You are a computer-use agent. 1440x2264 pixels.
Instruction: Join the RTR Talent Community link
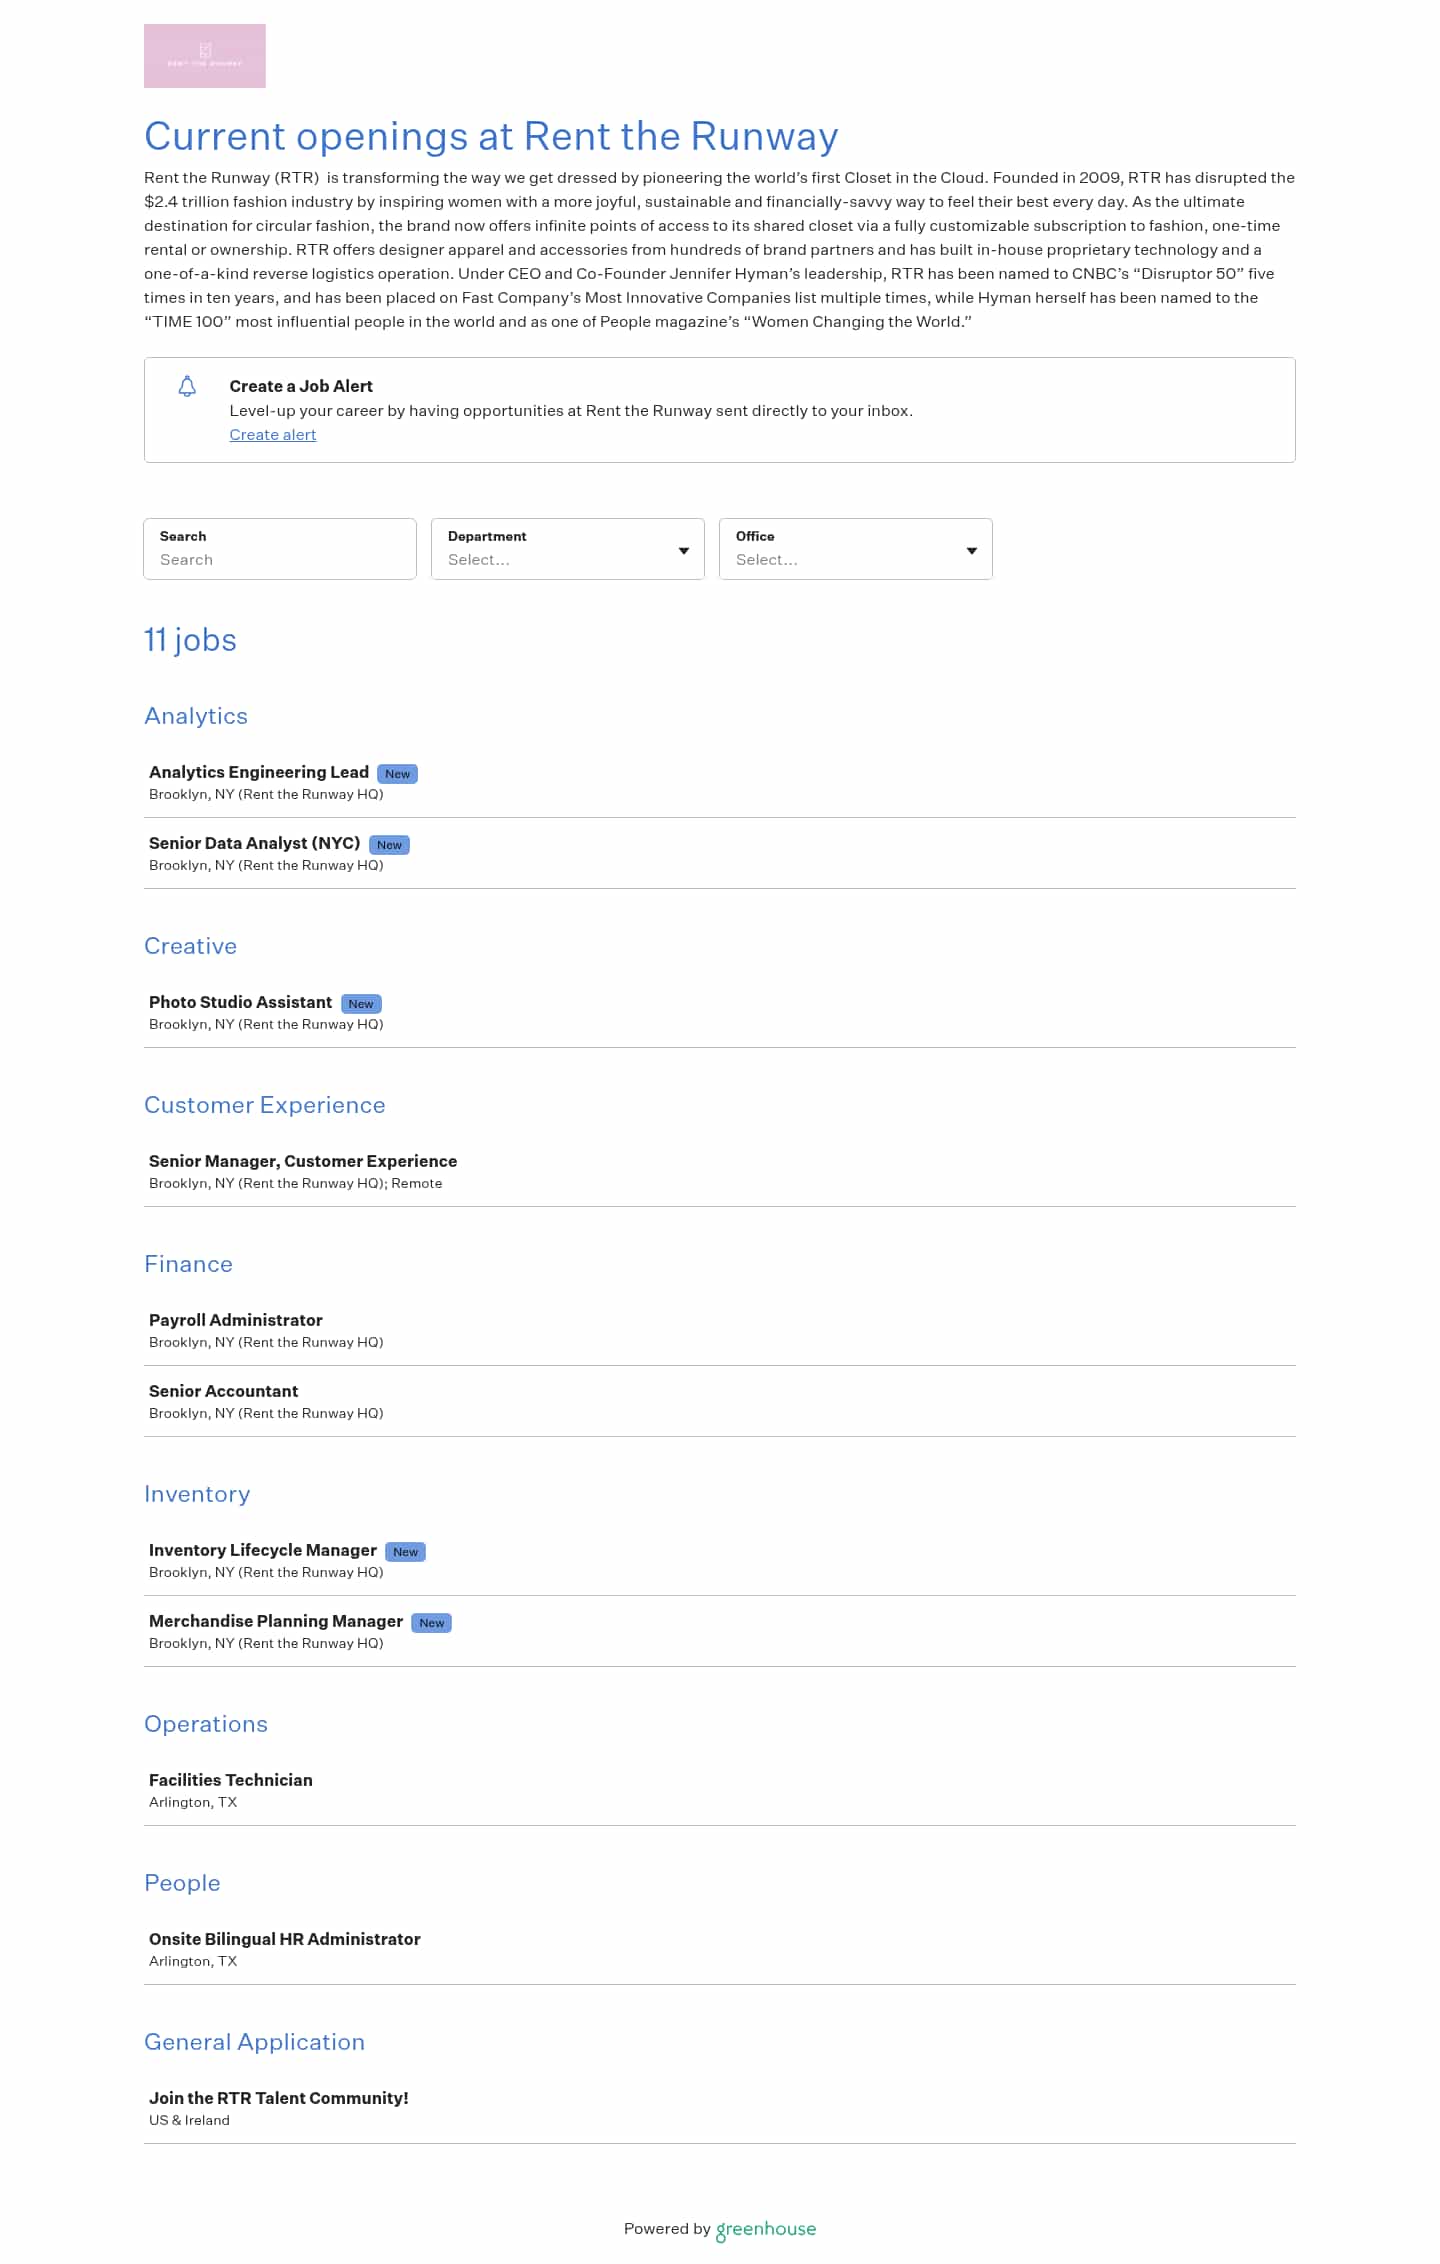(x=278, y=2098)
